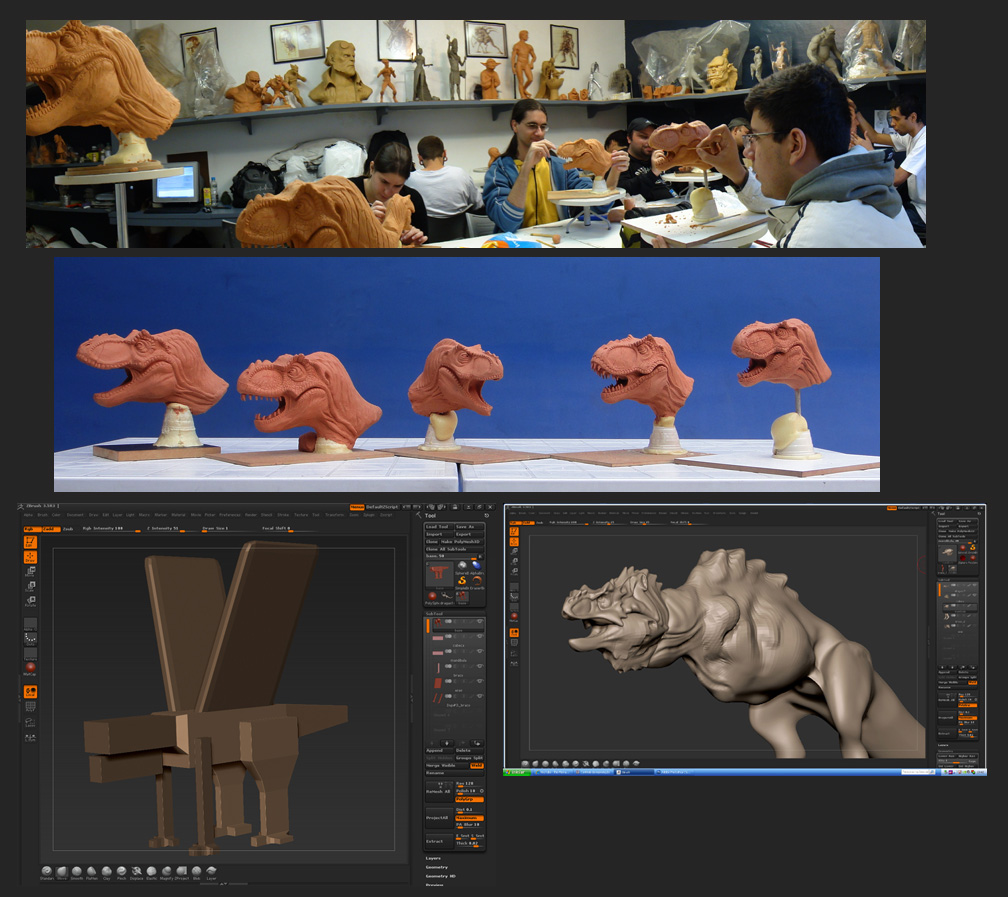This screenshot has width=1008, height=897.
Task: Select the Clay brush in left window's bottom shelf
Action: pyautogui.click(x=107, y=872)
